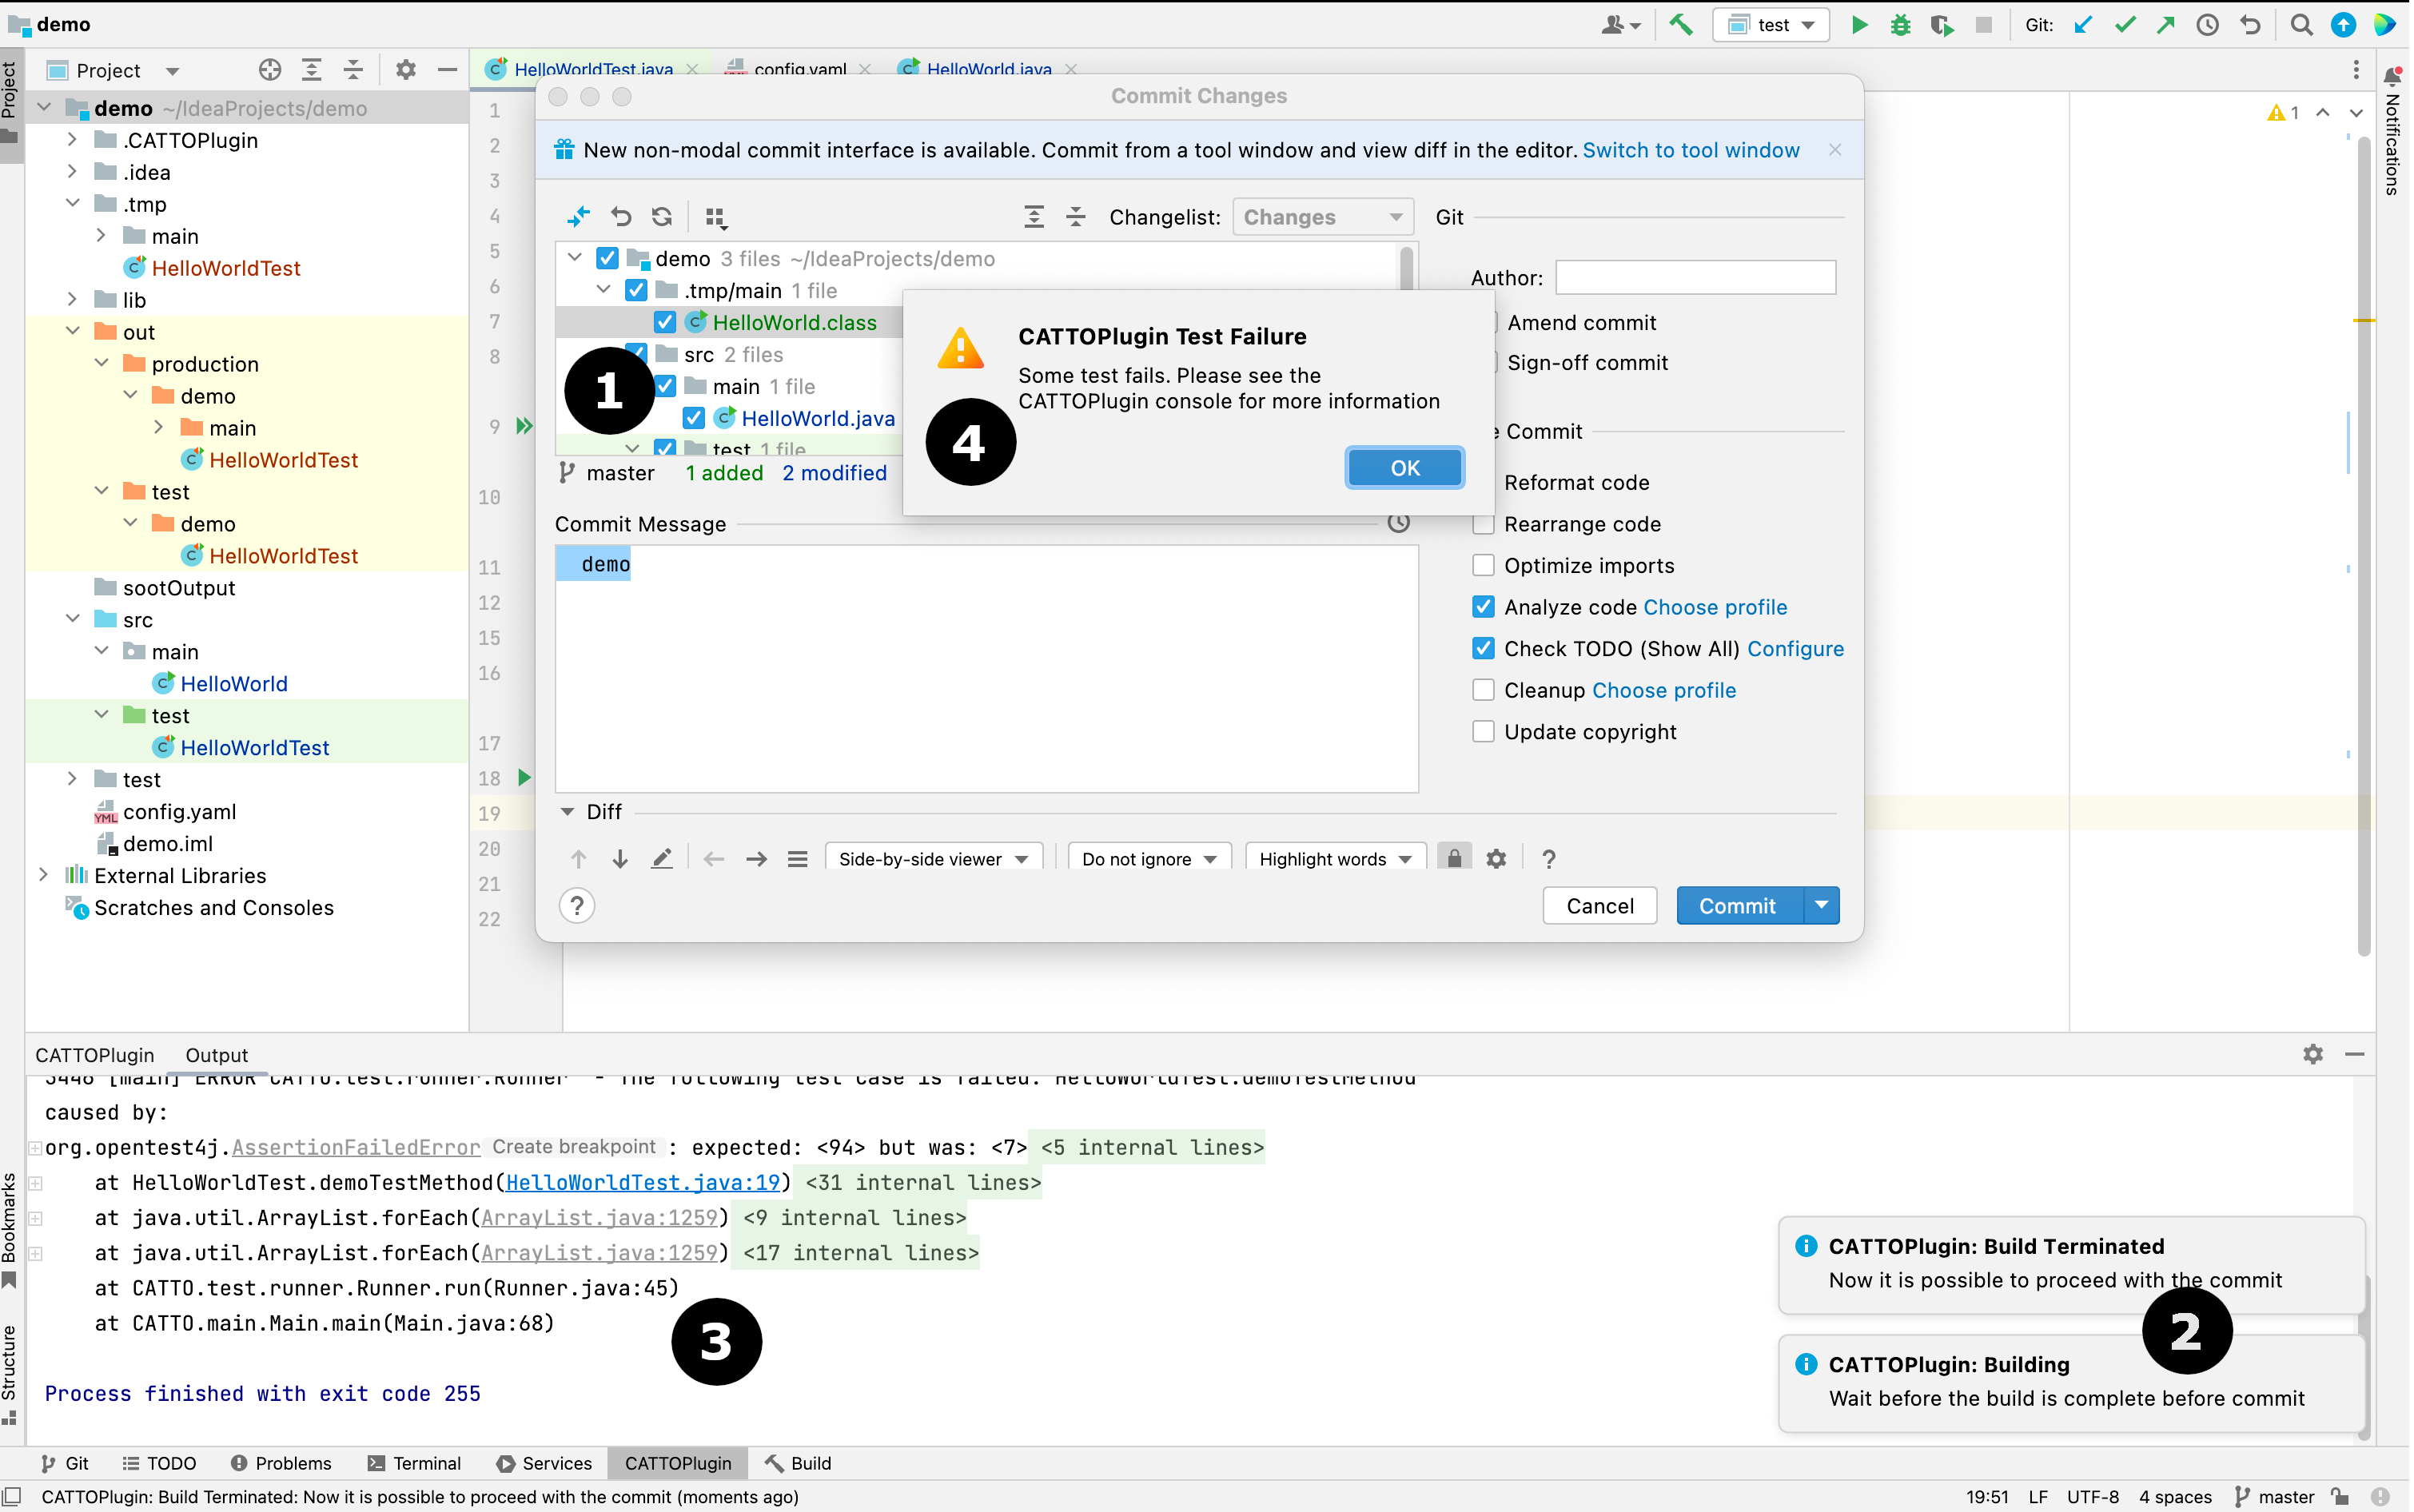Open Git history clock icon

click(2207, 25)
